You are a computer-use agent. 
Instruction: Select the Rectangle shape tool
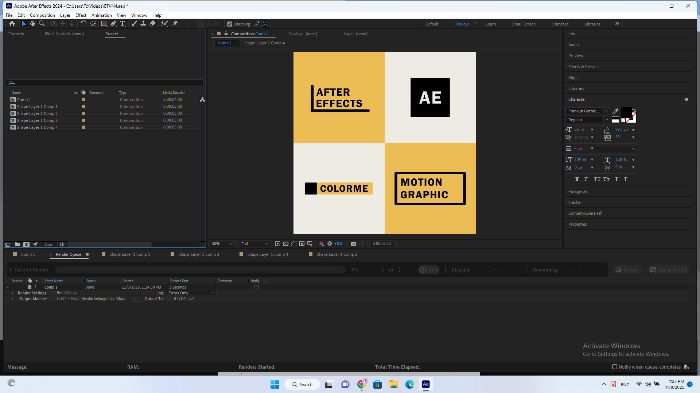tap(104, 24)
